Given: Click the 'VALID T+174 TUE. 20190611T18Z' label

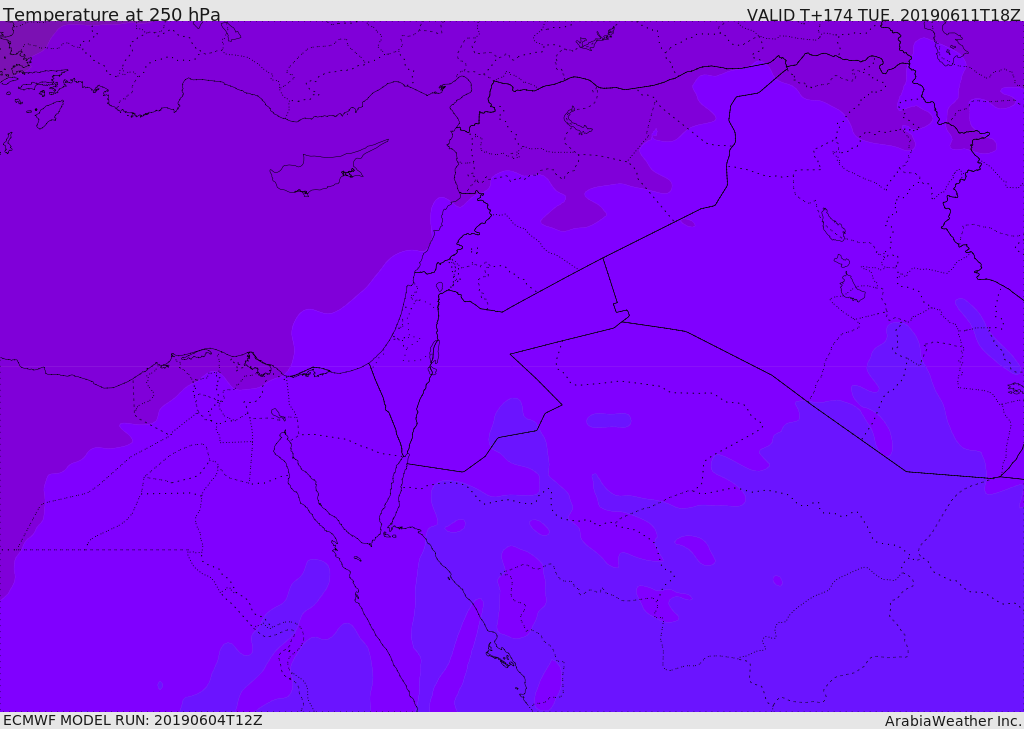Looking at the screenshot, I should tap(884, 14).
